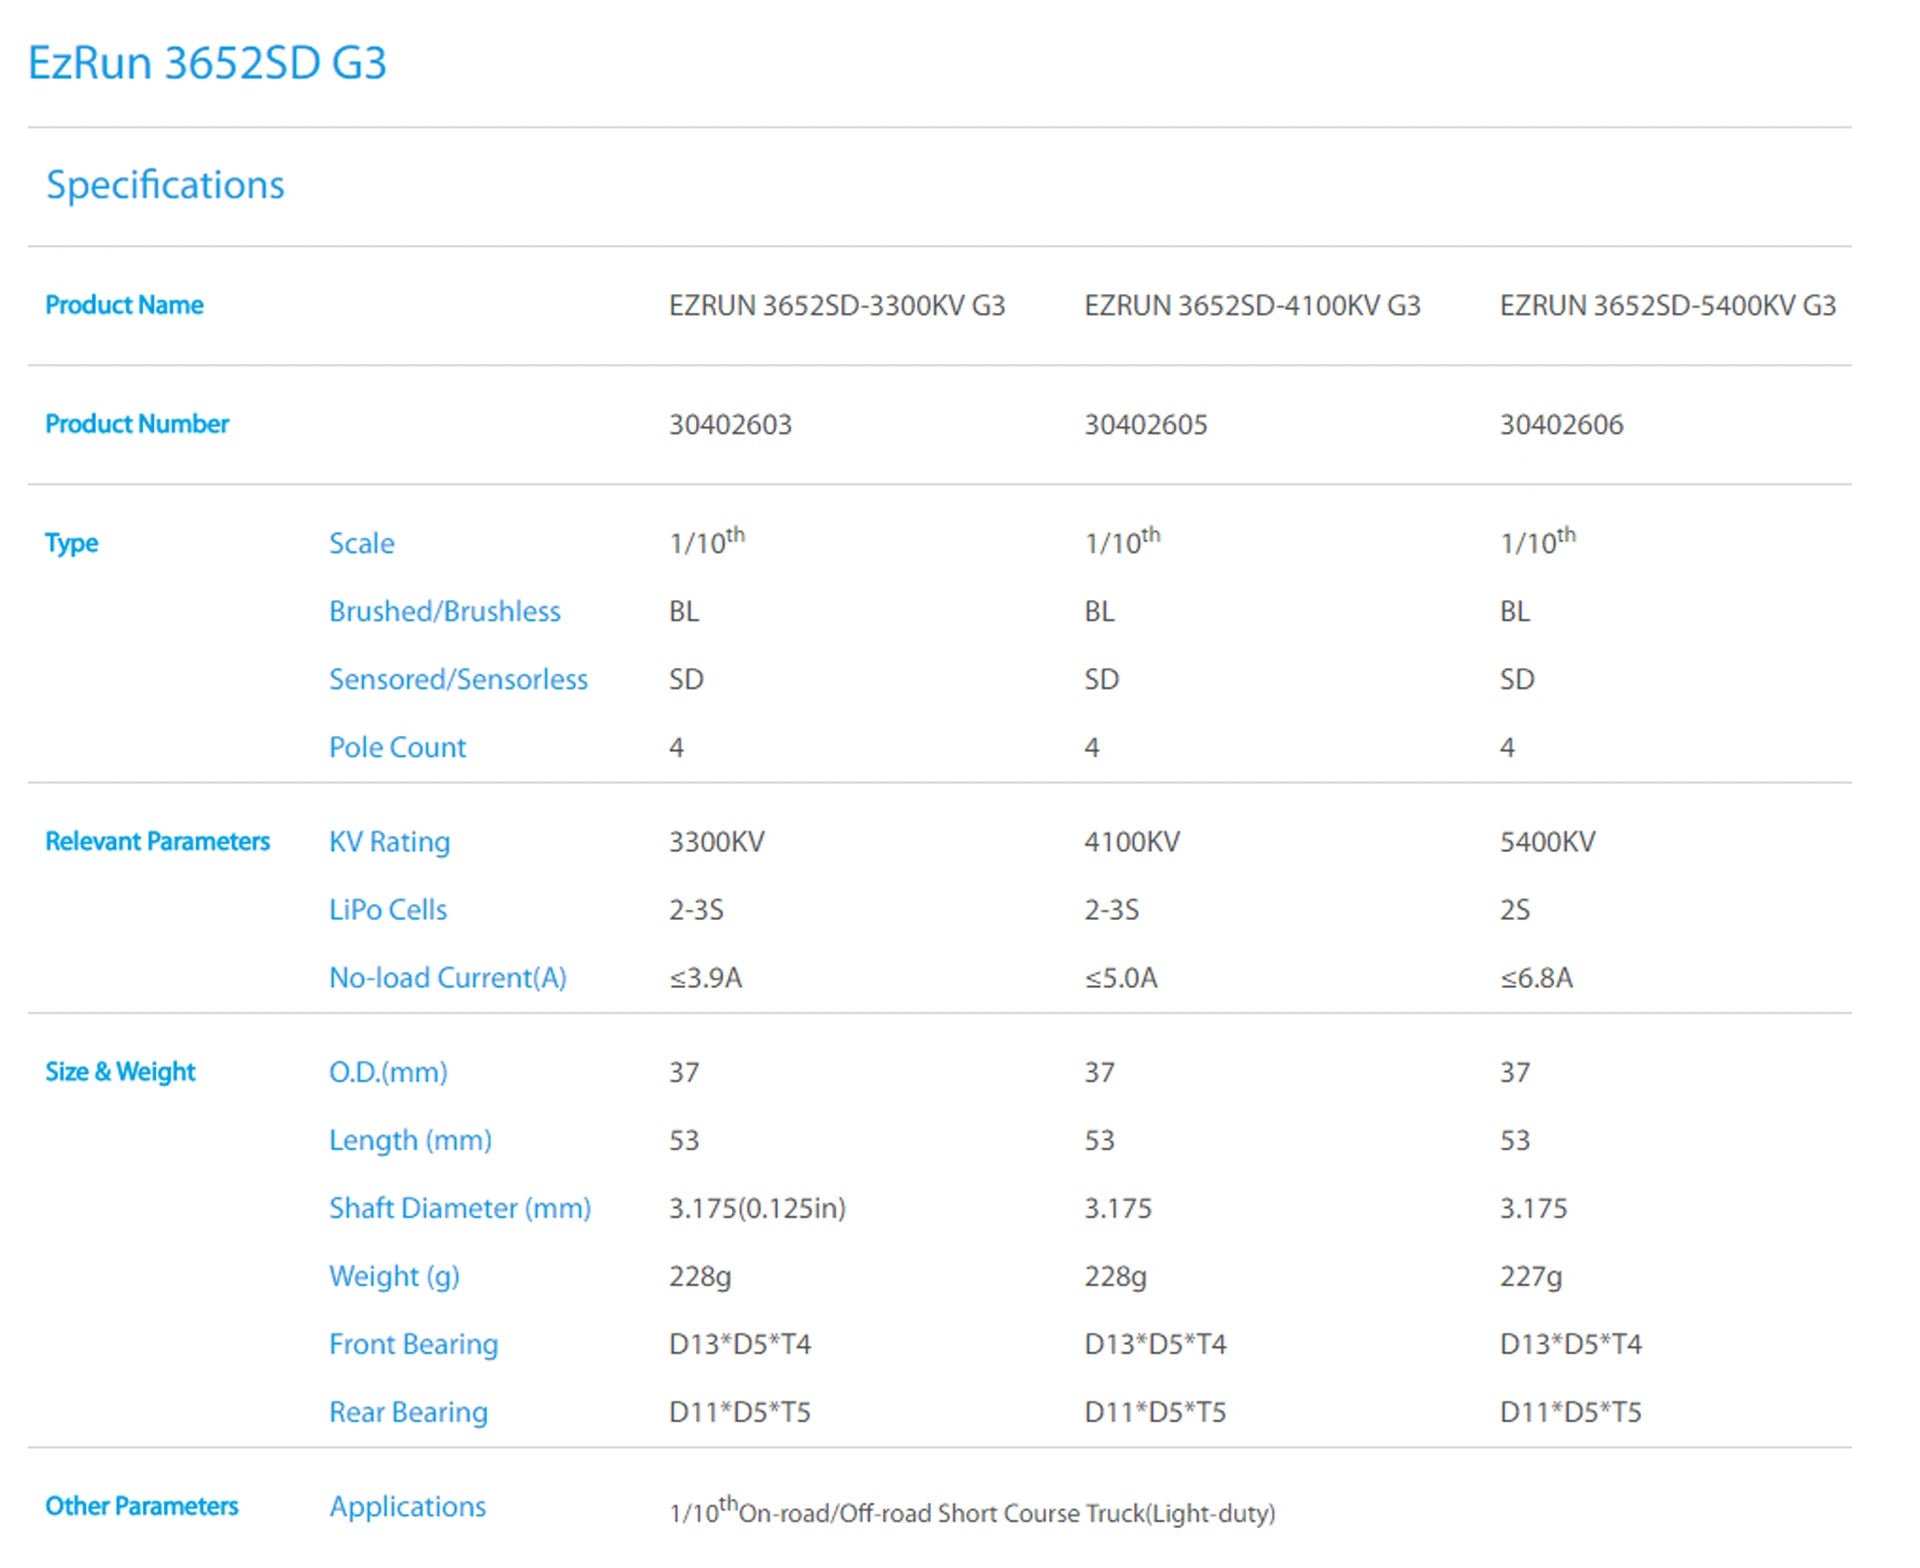1920x1568 pixels.
Task: Click the Applications label under Other Parameters
Action: click(x=407, y=1506)
